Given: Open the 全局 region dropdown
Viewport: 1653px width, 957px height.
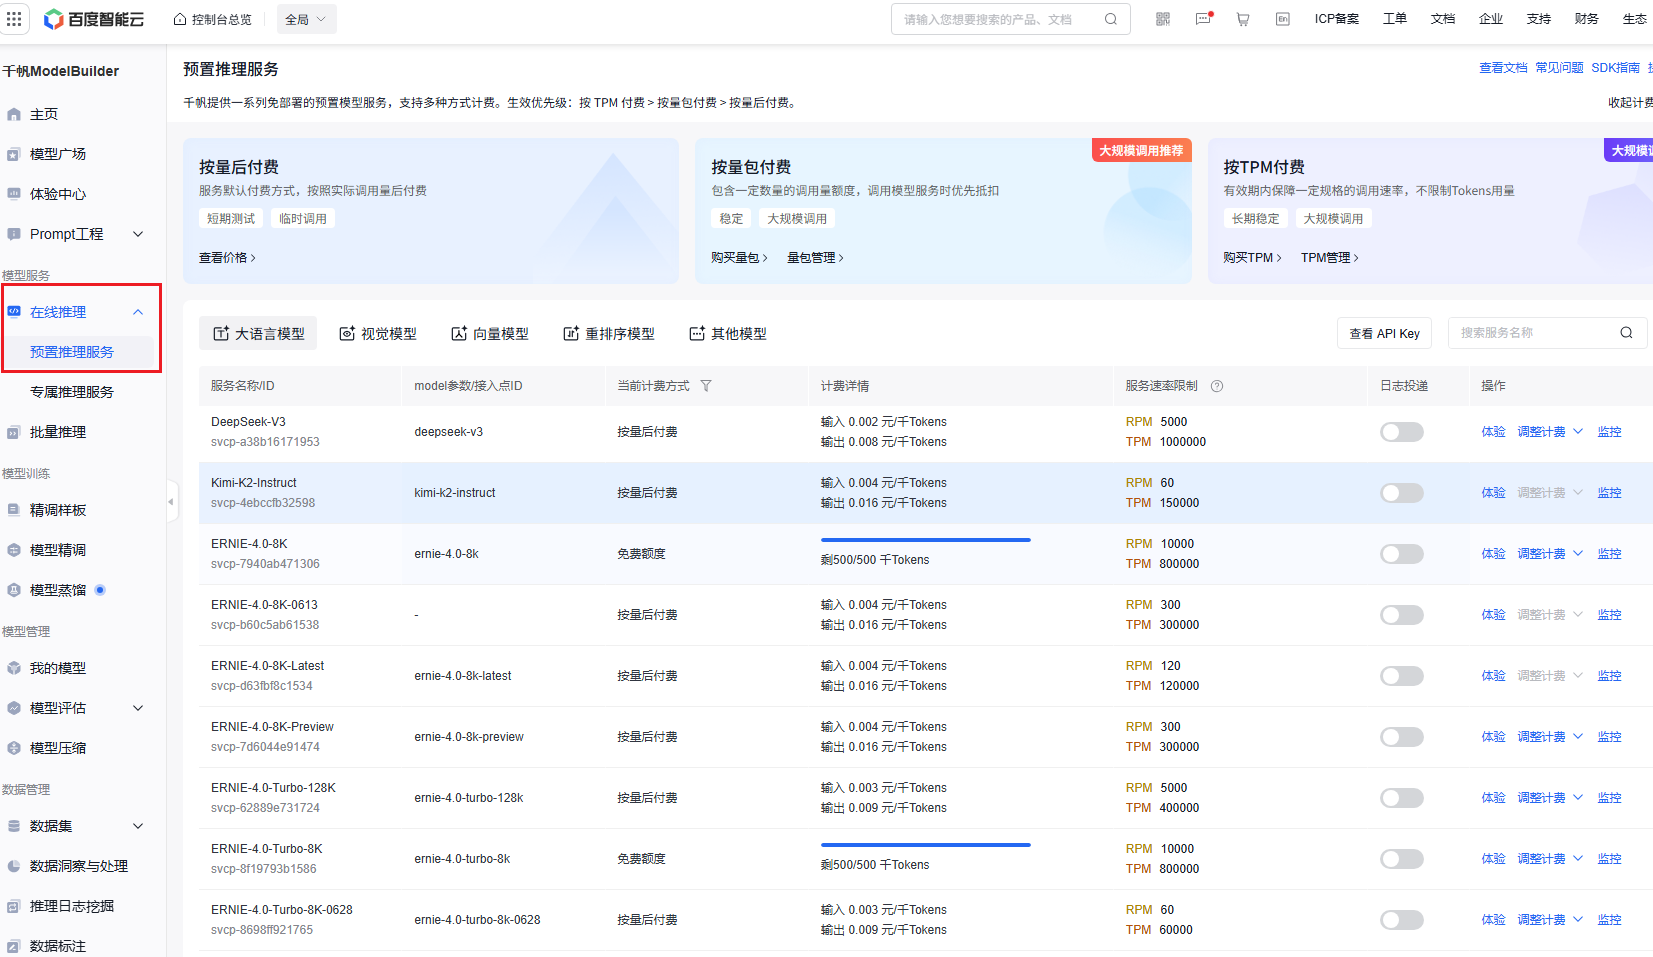Looking at the screenshot, I should (x=306, y=19).
